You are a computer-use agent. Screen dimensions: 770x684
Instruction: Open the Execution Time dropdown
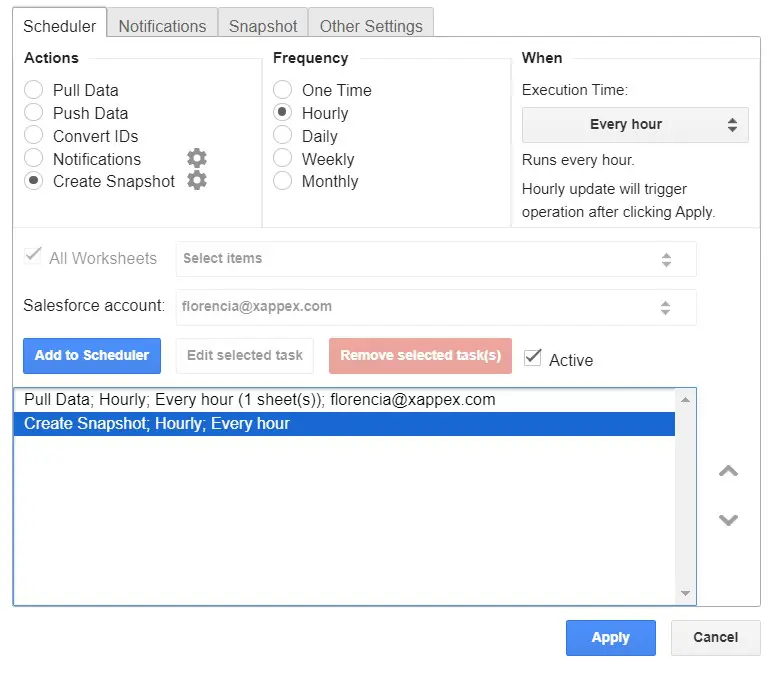635,125
